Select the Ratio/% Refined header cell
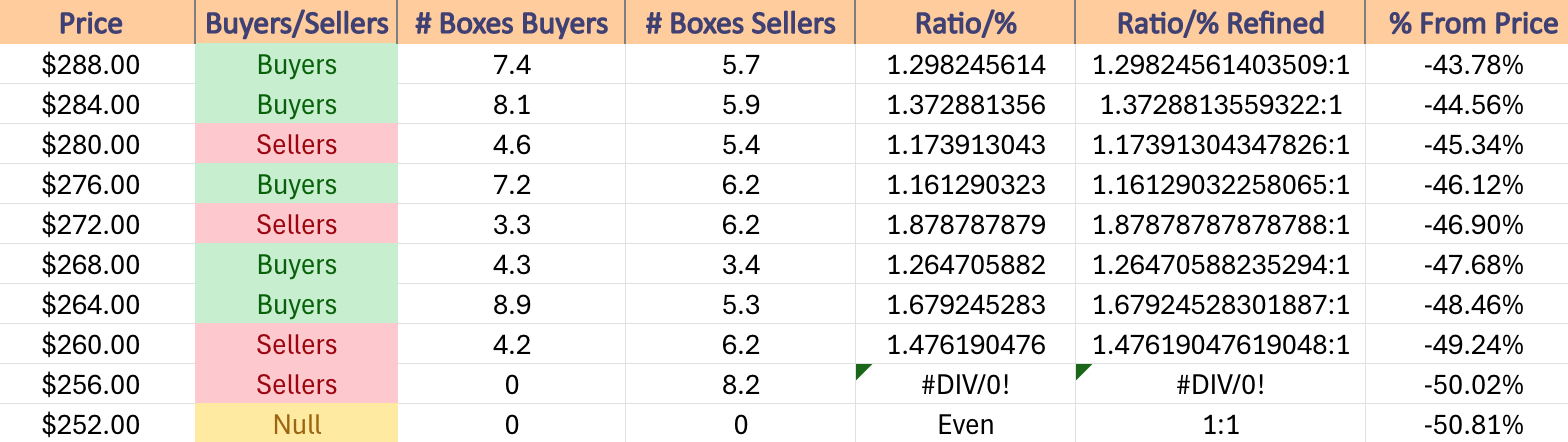This screenshot has width=1568, height=442. (1220, 22)
